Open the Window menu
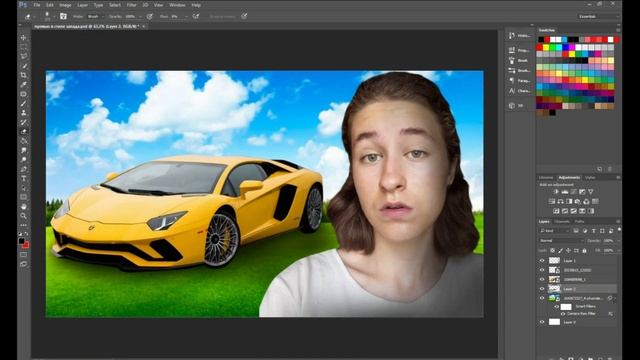 (177, 5)
